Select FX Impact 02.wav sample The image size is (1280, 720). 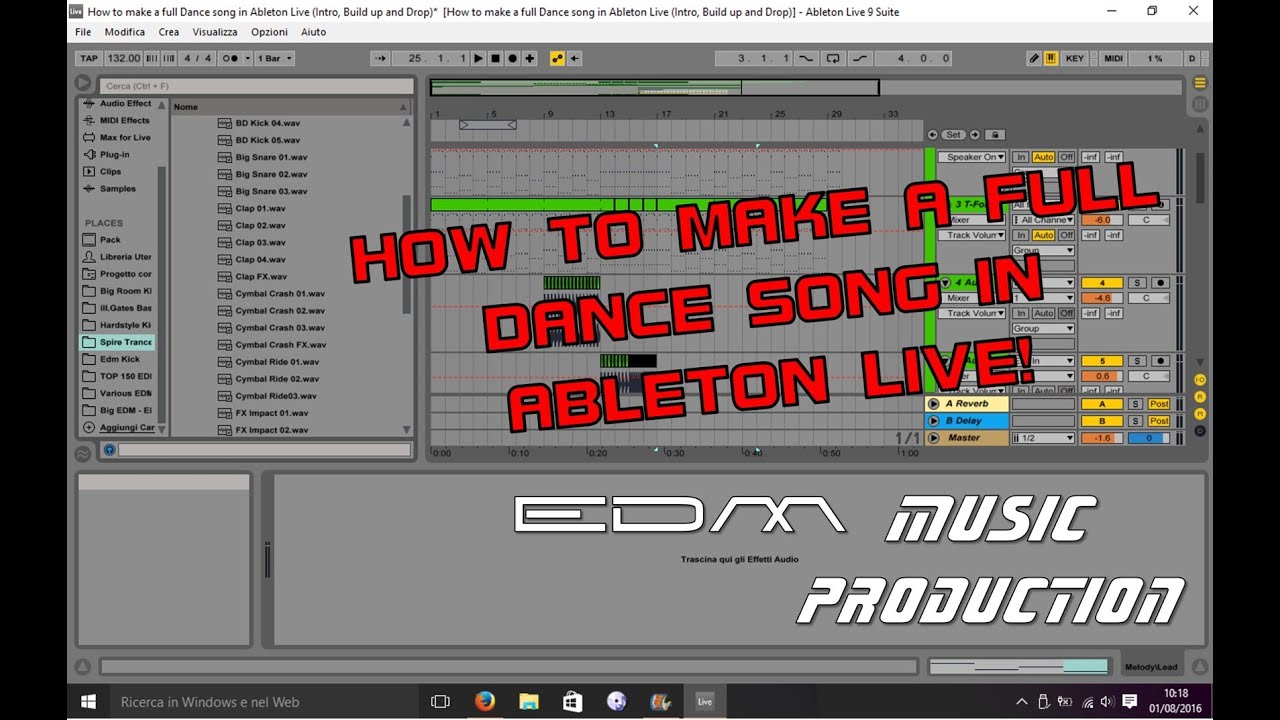click(x=264, y=430)
